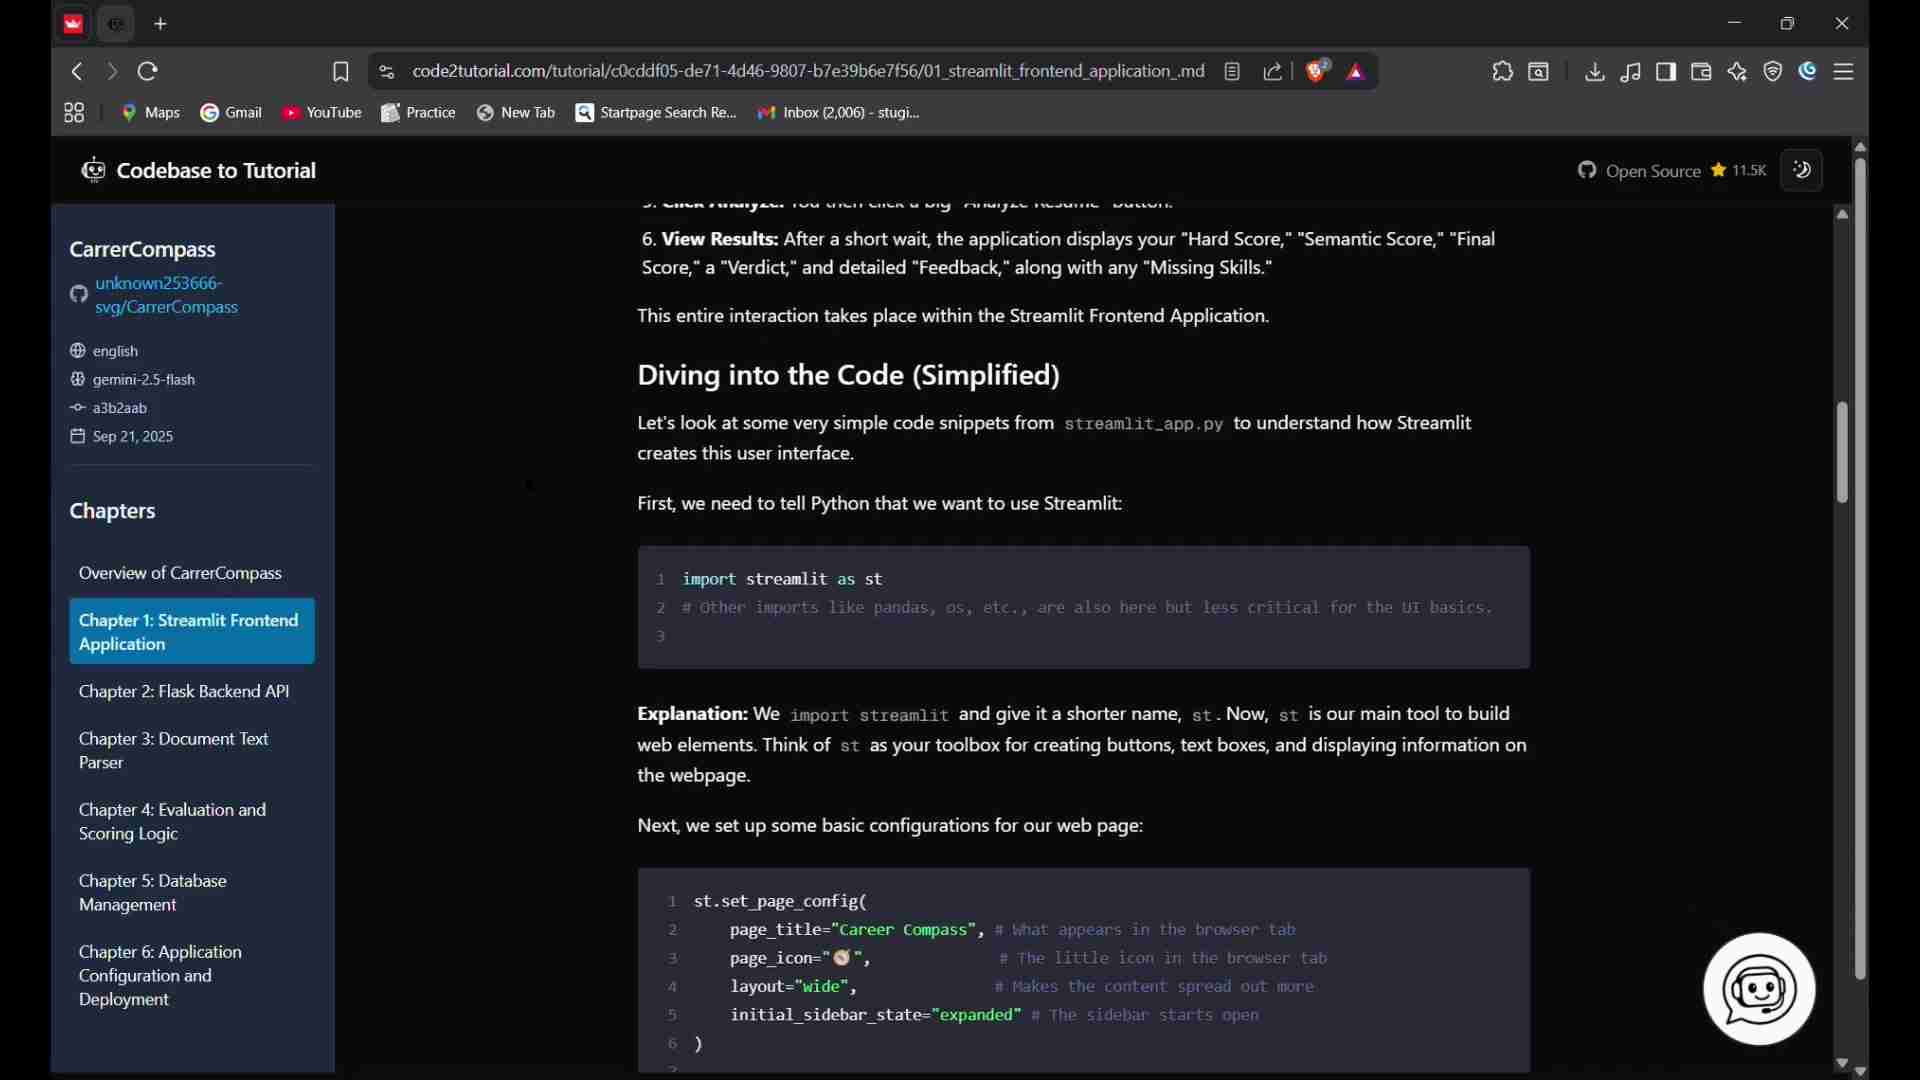The image size is (1920, 1080).
Task: Open the Downloads icon in toolbar
Action: [1596, 72]
